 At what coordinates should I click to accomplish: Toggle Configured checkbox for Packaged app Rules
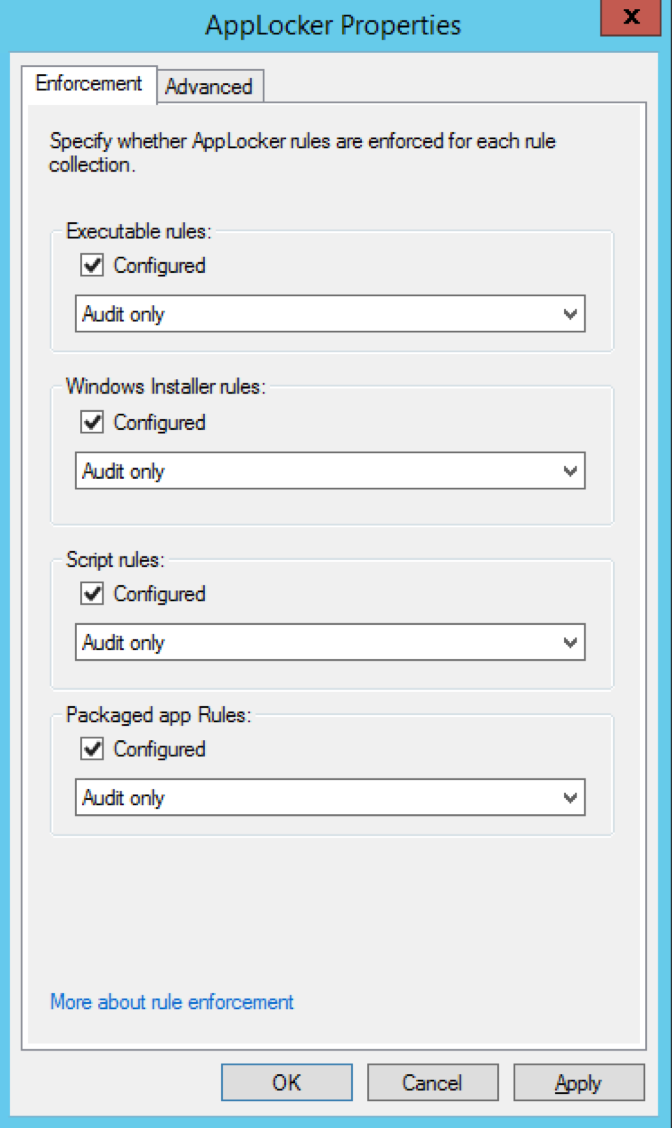93,749
